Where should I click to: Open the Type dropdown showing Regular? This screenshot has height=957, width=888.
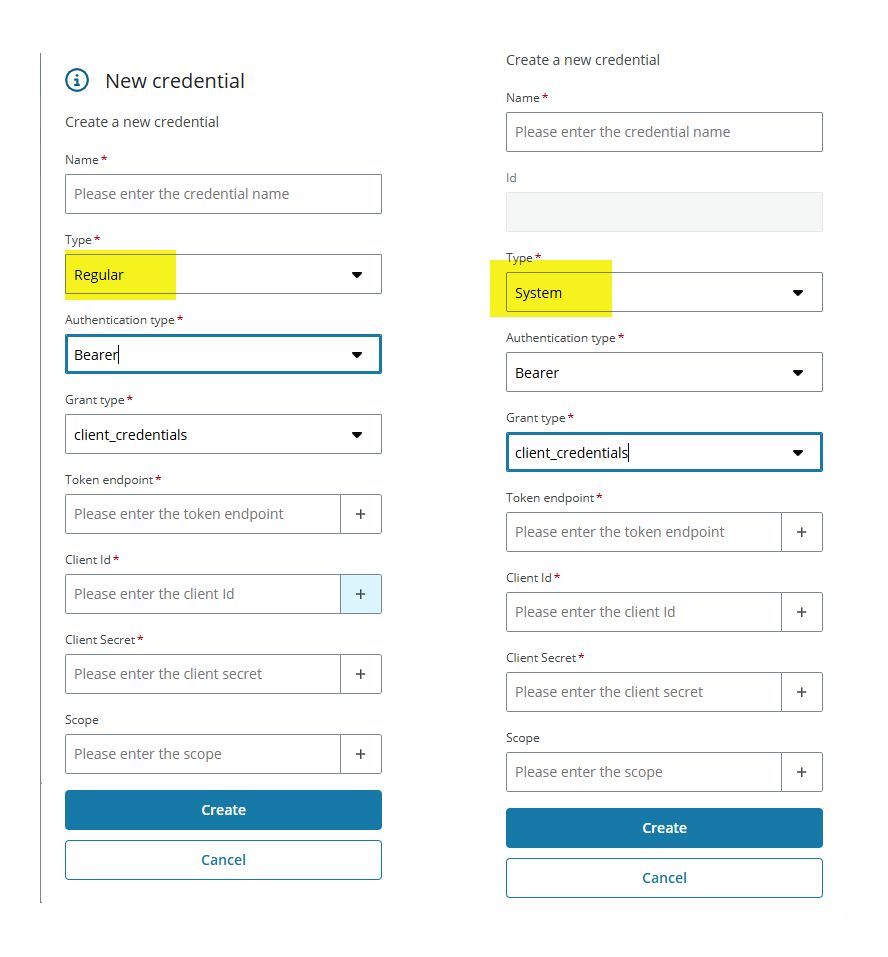tap(223, 274)
